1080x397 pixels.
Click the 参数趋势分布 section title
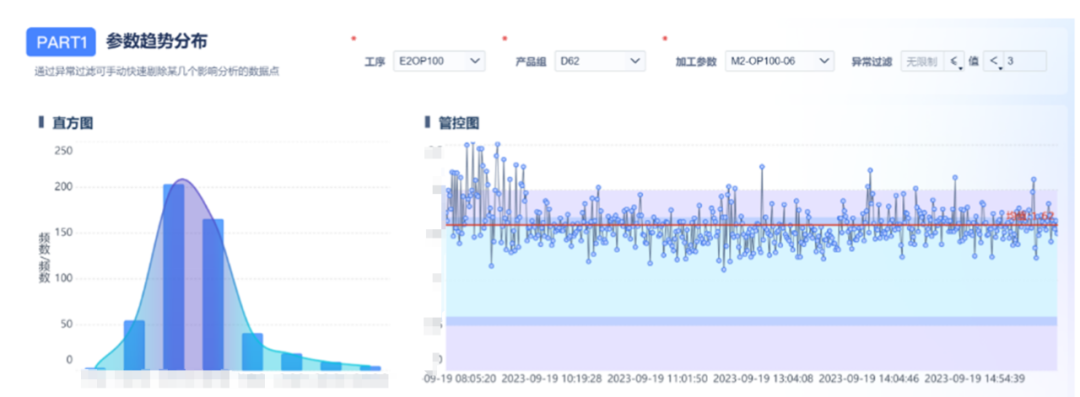click(x=157, y=41)
